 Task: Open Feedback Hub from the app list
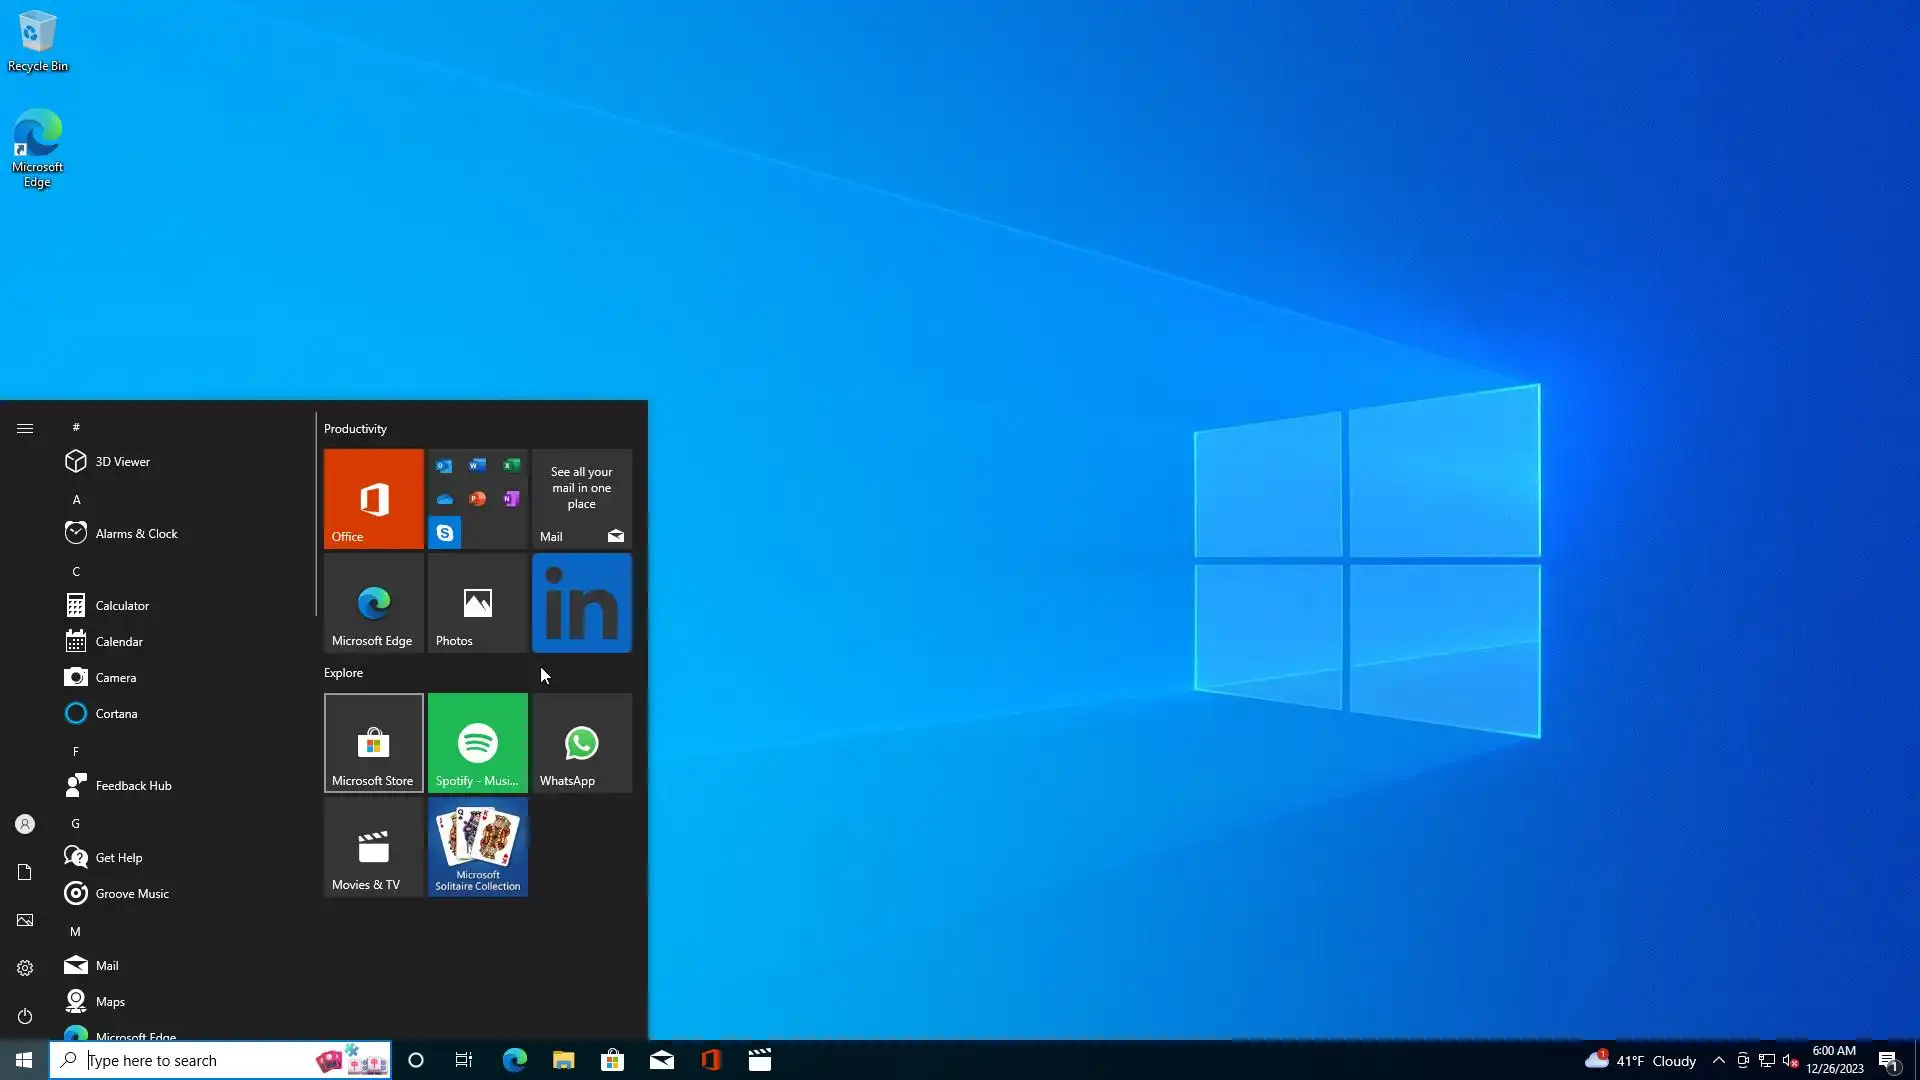pyautogui.click(x=133, y=785)
